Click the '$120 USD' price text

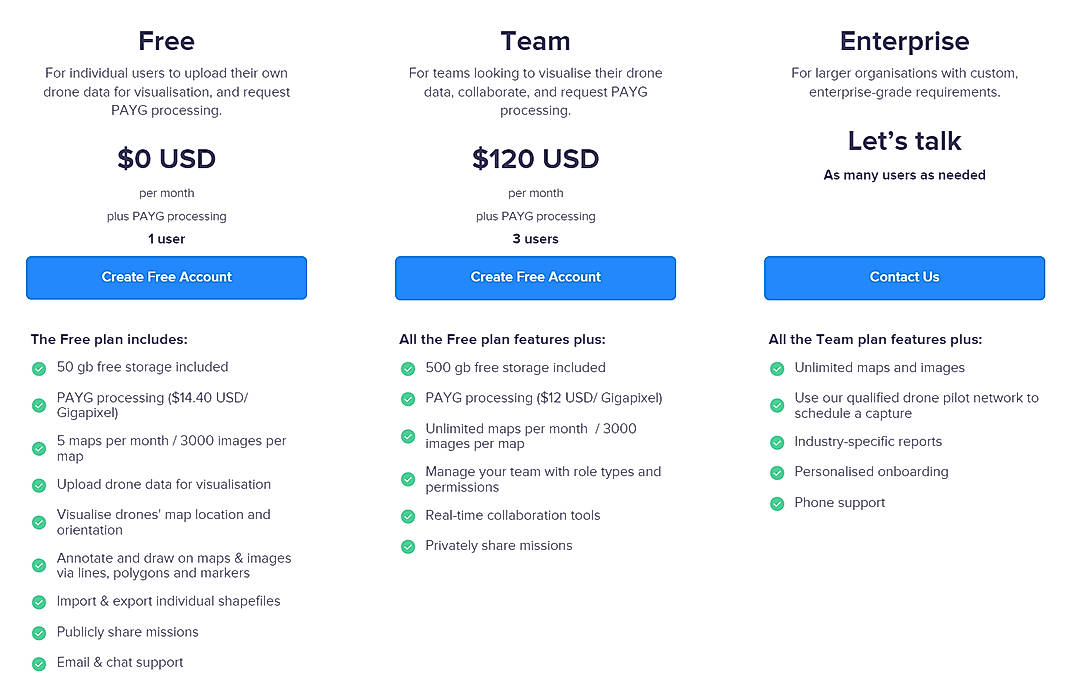click(x=535, y=158)
